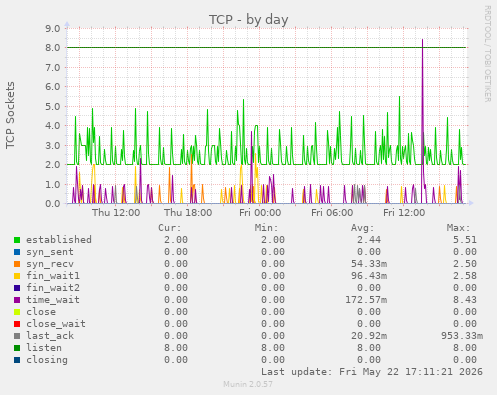The width and height of the screenshot is (497, 395).
Task: Click the 'Thu 18:00' time axis label
Action: [x=188, y=213]
